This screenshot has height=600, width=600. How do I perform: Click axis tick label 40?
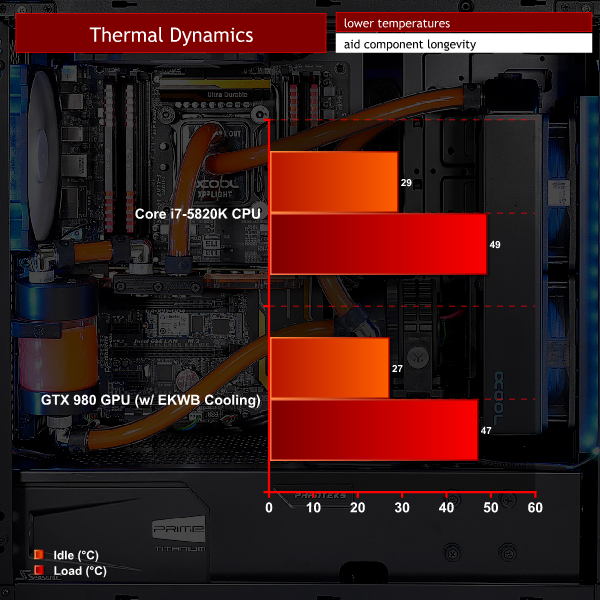(x=446, y=507)
